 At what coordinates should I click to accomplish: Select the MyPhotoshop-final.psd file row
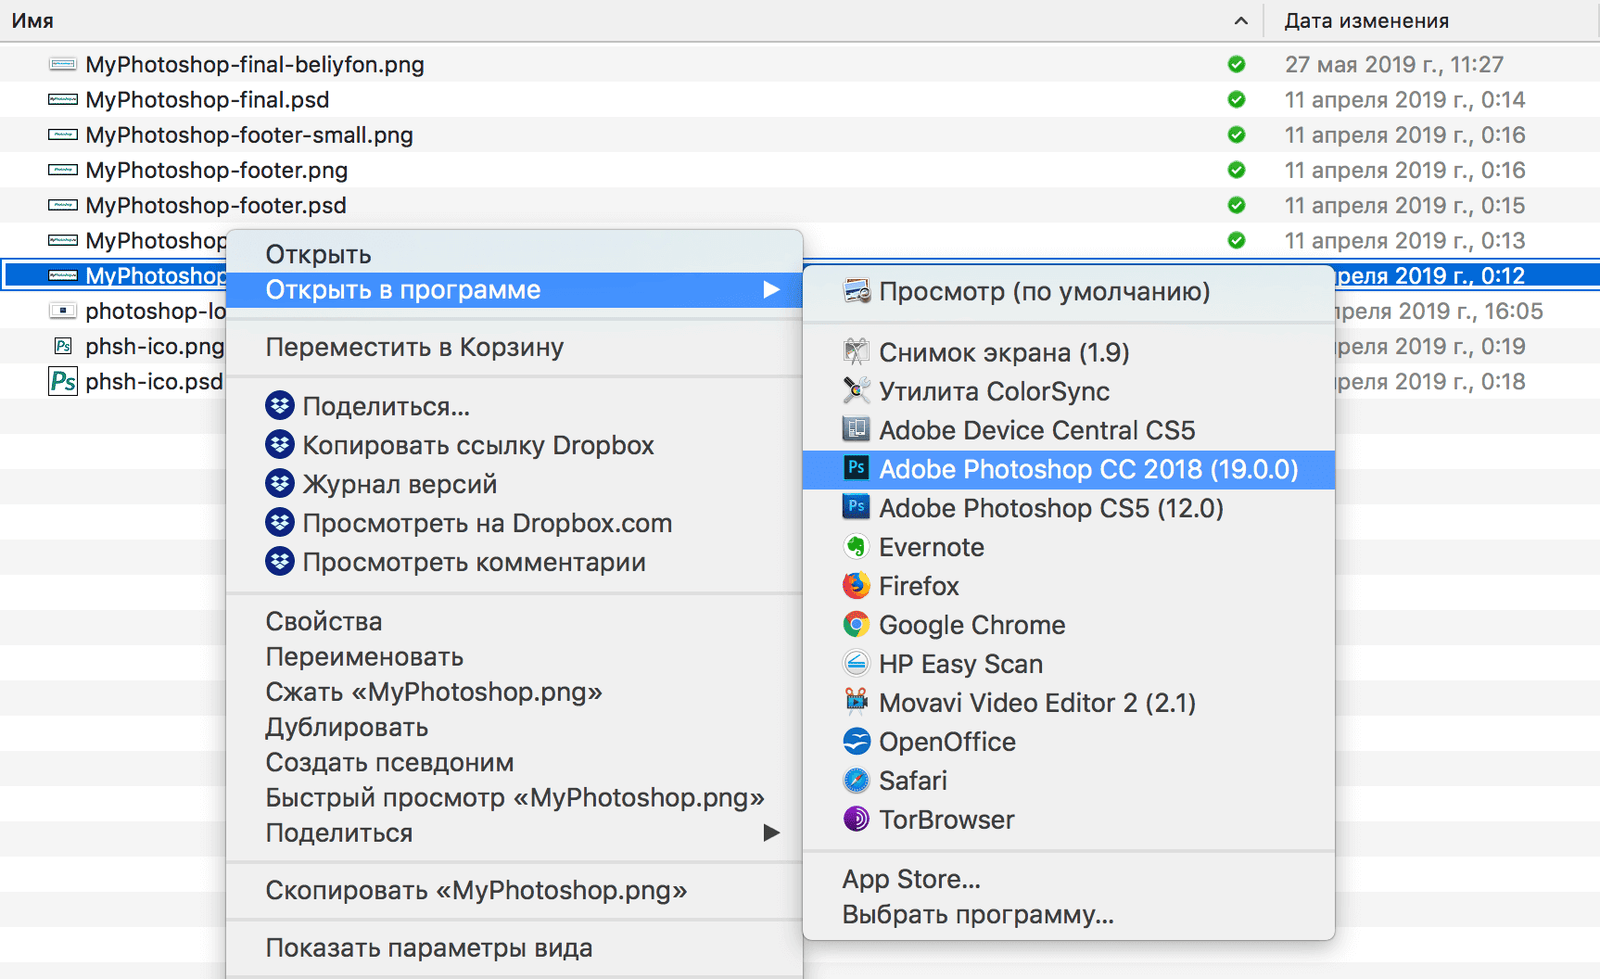[207, 100]
